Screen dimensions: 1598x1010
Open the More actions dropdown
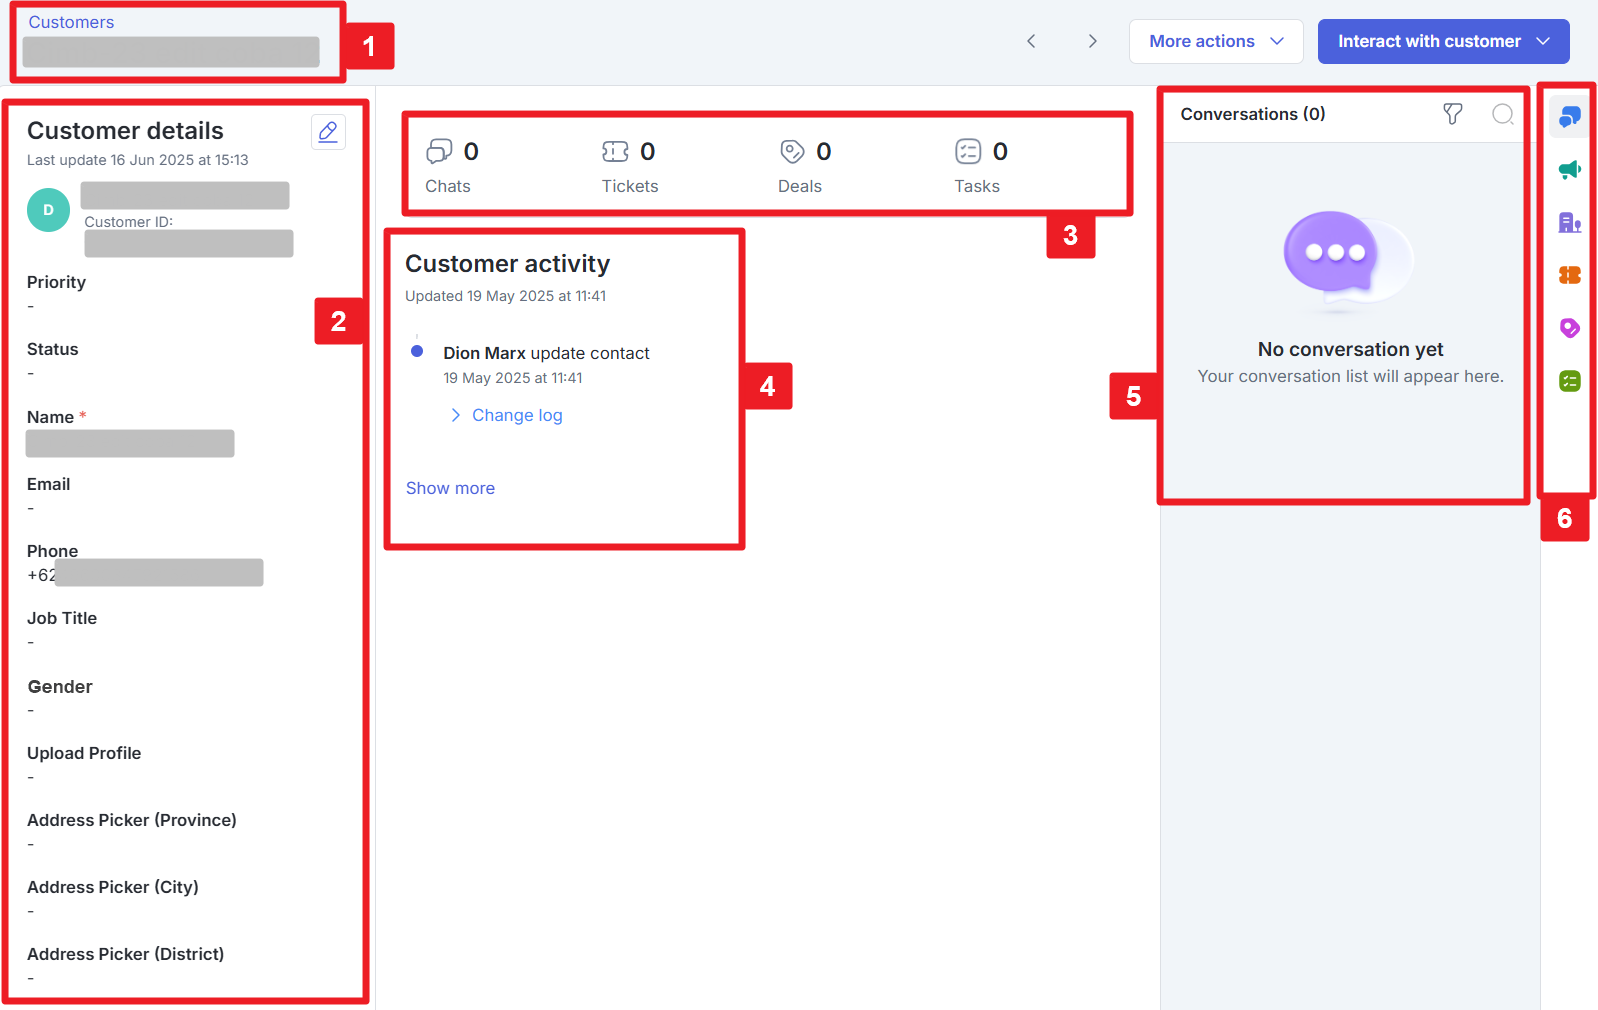pyautogui.click(x=1215, y=41)
